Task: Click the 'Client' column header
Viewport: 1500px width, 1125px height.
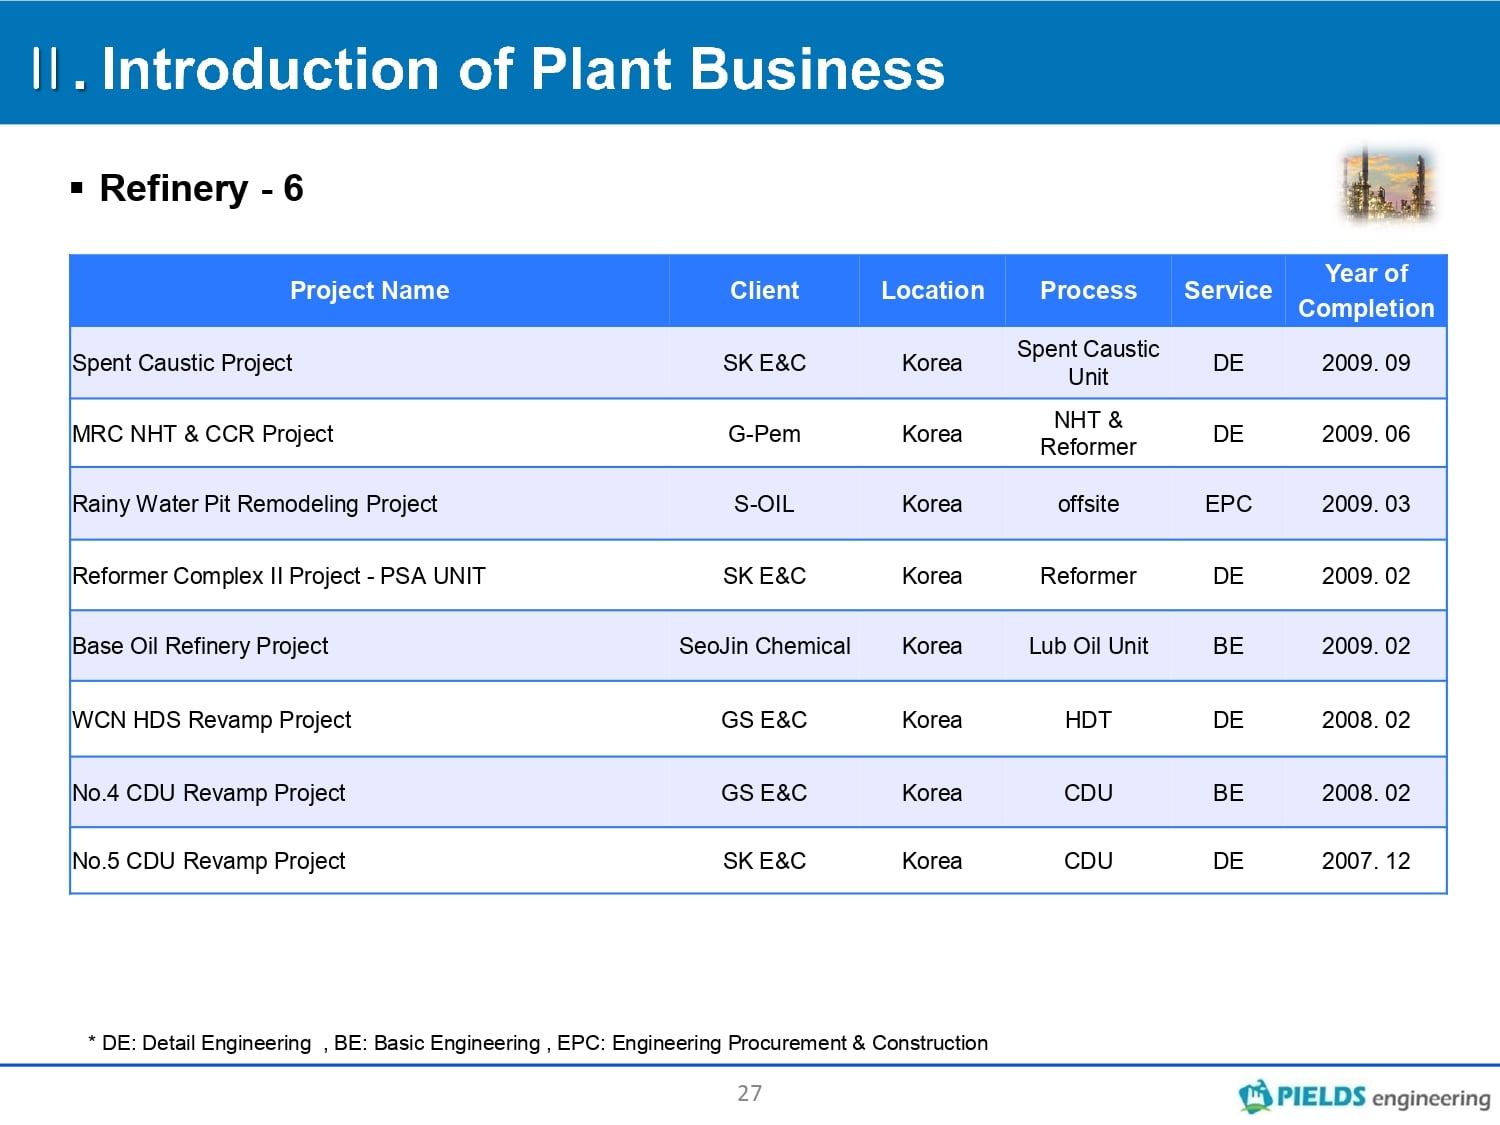Action: coord(764,291)
